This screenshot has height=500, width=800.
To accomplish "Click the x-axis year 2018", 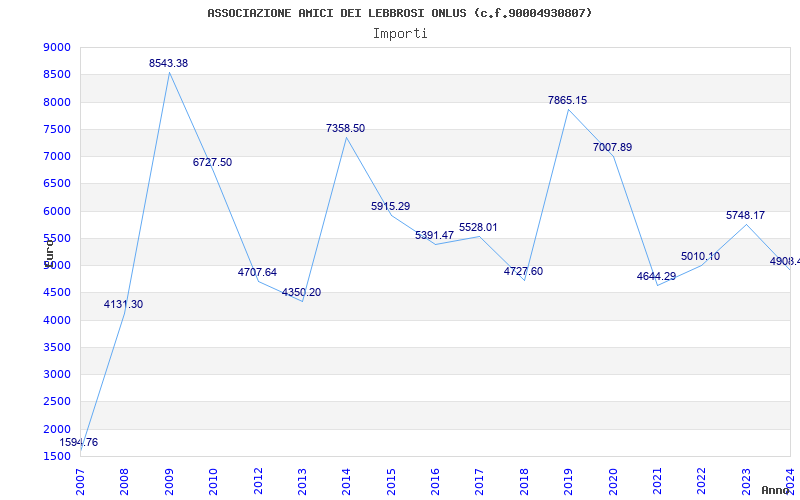I will pyautogui.click(x=524, y=482).
